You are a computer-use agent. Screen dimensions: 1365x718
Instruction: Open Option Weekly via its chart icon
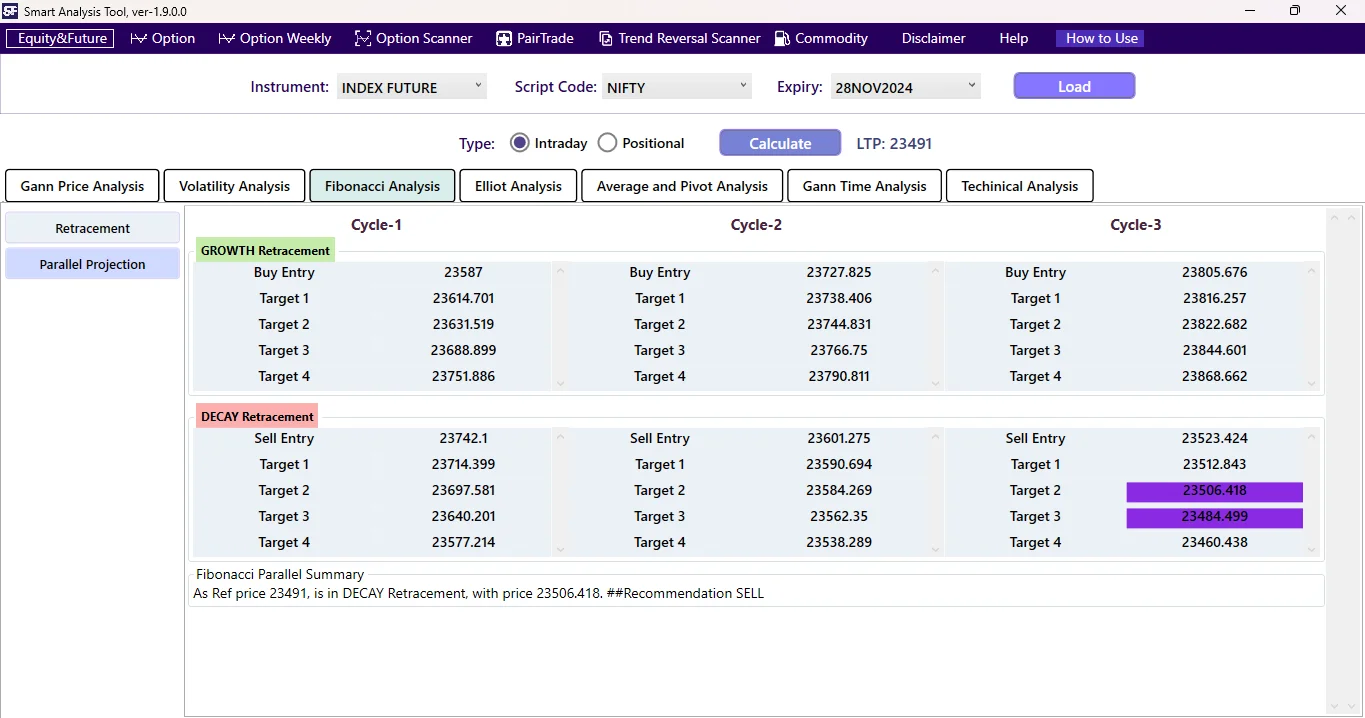pos(224,38)
